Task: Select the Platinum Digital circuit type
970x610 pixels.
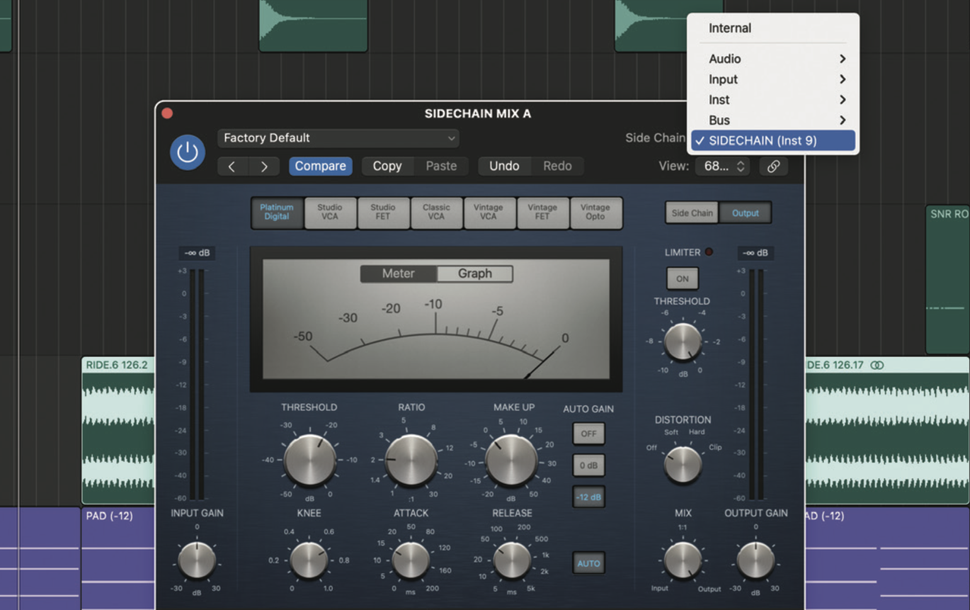Action: tap(276, 212)
